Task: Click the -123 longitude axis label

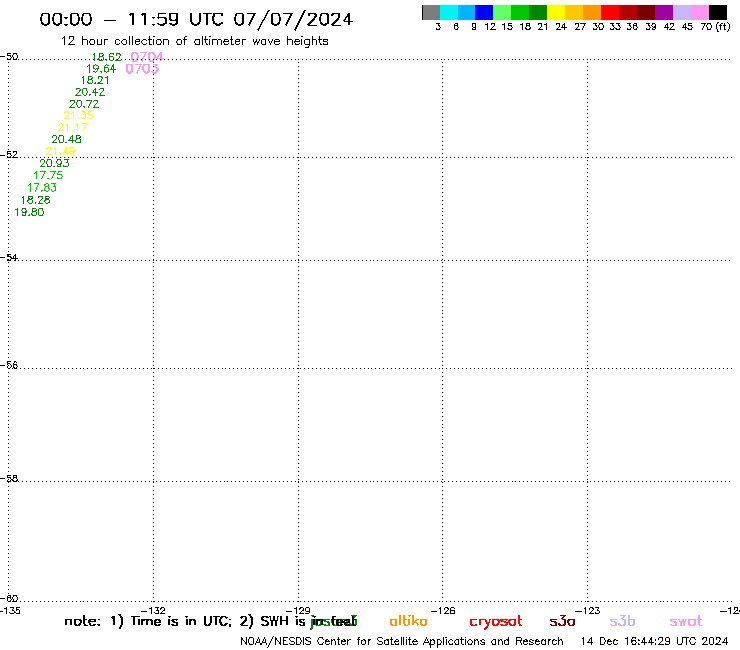Action: (588, 610)
